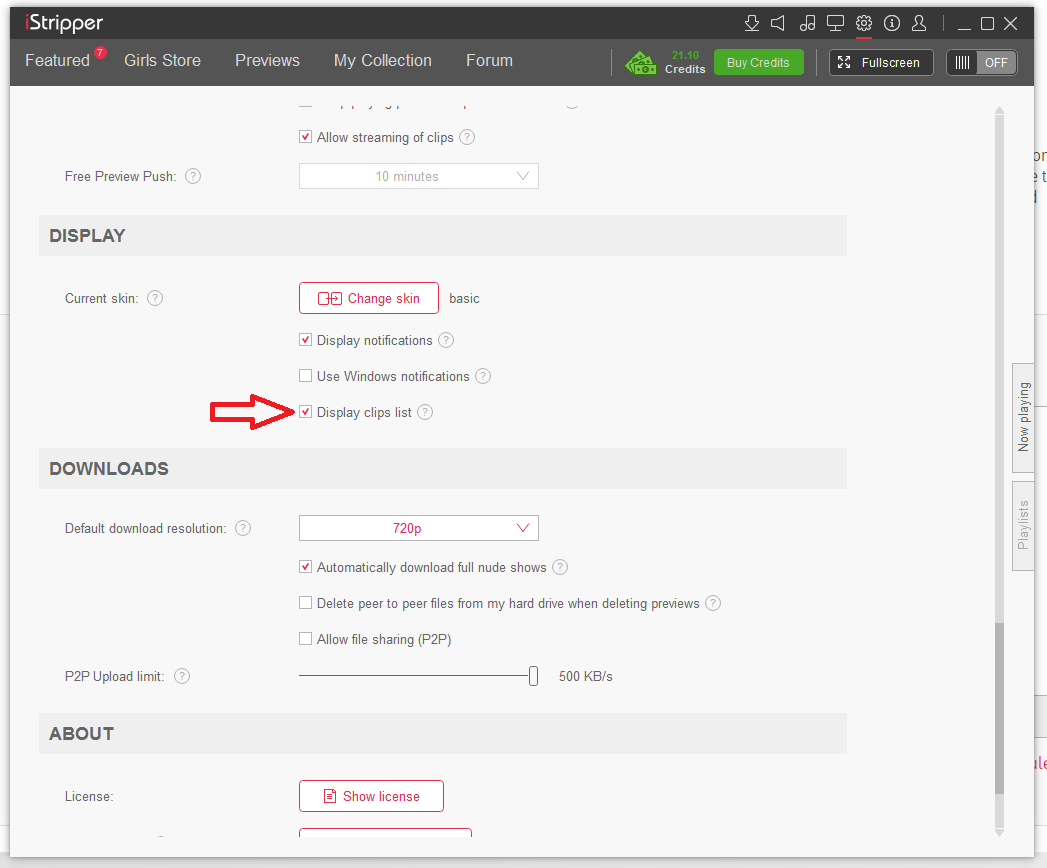Click help icon next to Current skin
Image resolution: width=1047 pixels, height=868 pixels.
click(x=155, y=298)
